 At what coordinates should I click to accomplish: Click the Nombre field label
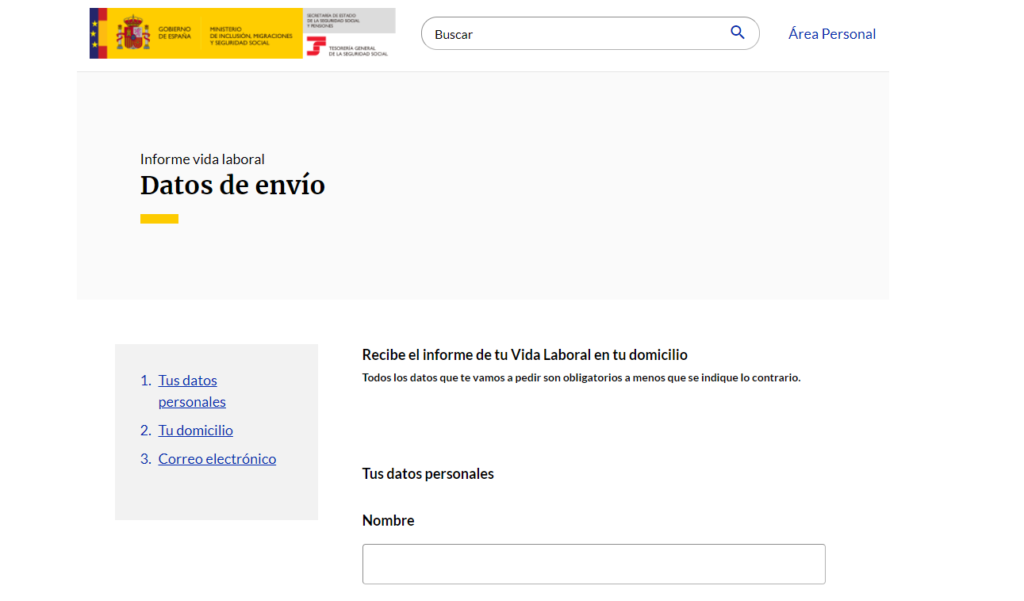[x=388, y=520]
